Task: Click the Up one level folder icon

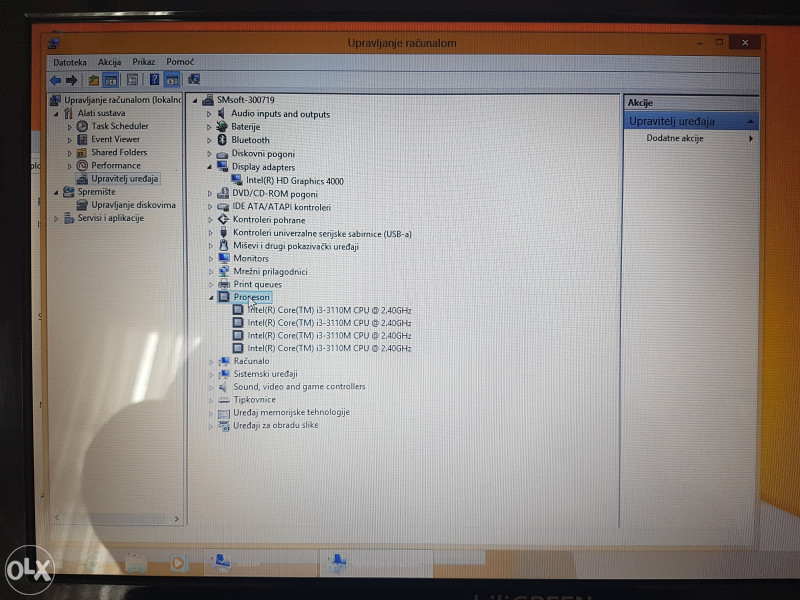Action: (93, 80)
